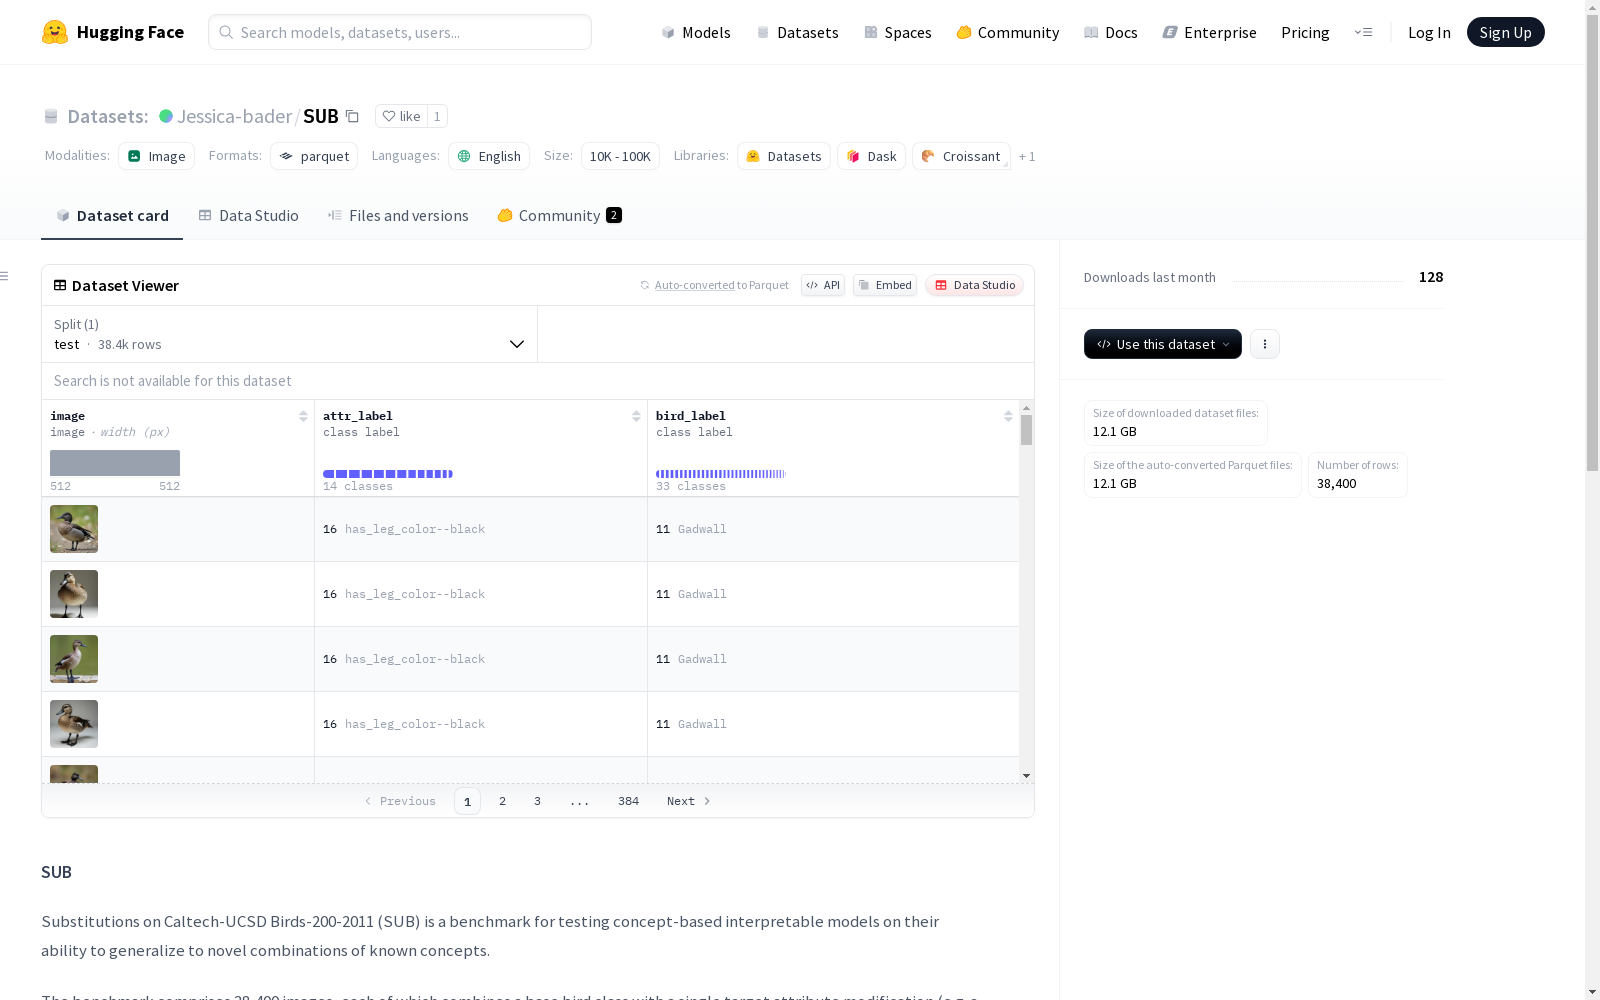Viewport: 1600px width, 1000px height.
Task: Open the API button in Dataset Viewer
Action: pyautogui.click(x=823, y=285)
